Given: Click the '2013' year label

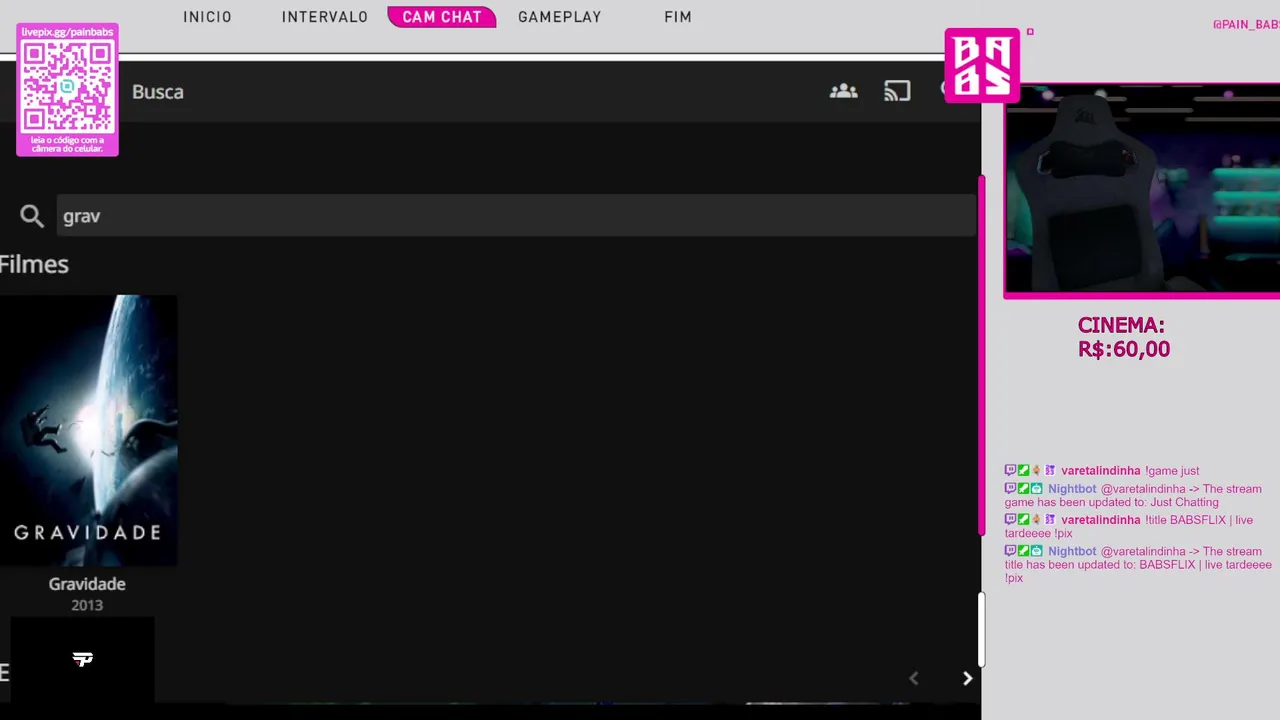Looking at the screenshot, I should click(87, 605).
